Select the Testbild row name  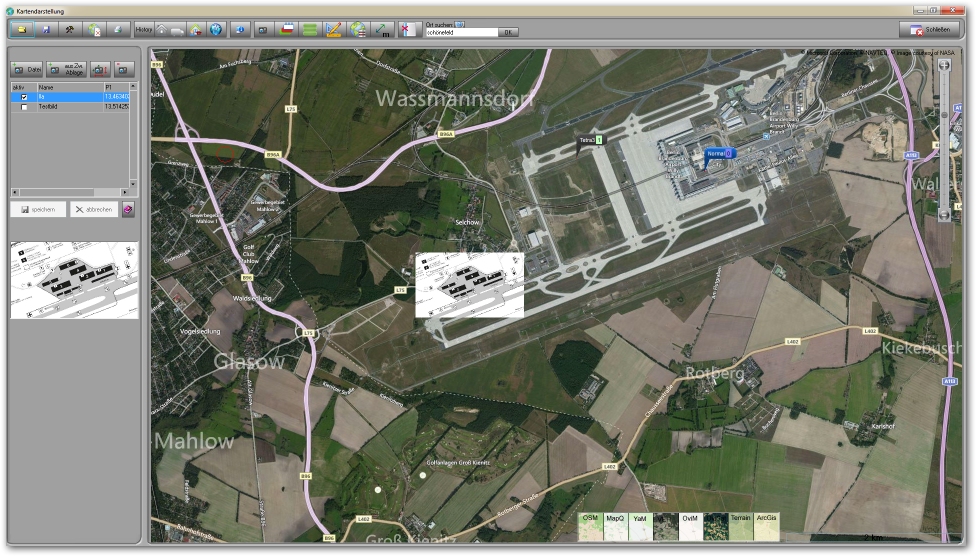pos(48,107)
